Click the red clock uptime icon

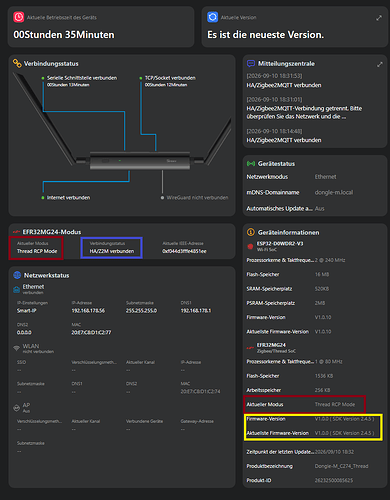18,17
